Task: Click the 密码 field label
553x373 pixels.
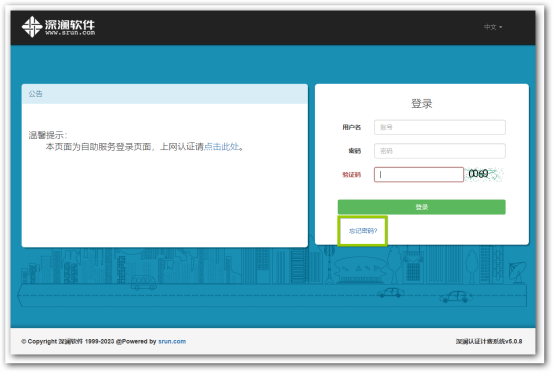Action: click(354, 151)
